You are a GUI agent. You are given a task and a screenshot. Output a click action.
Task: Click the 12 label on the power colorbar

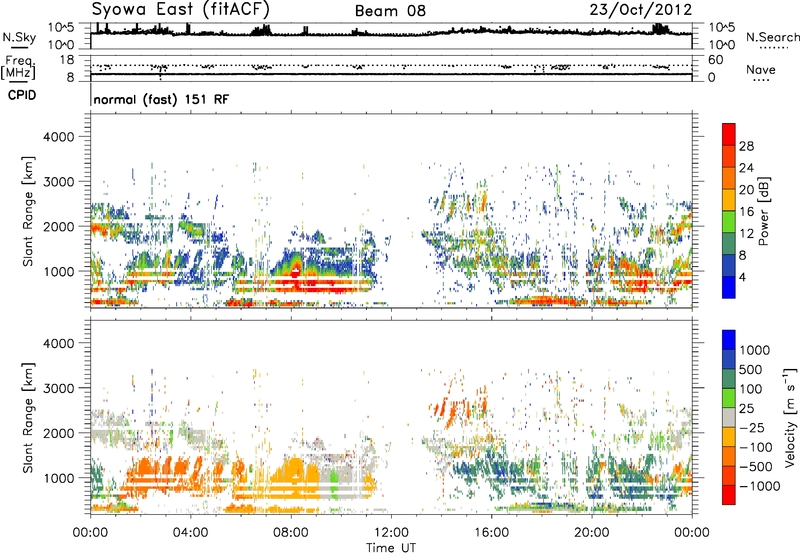coord(746,233)
